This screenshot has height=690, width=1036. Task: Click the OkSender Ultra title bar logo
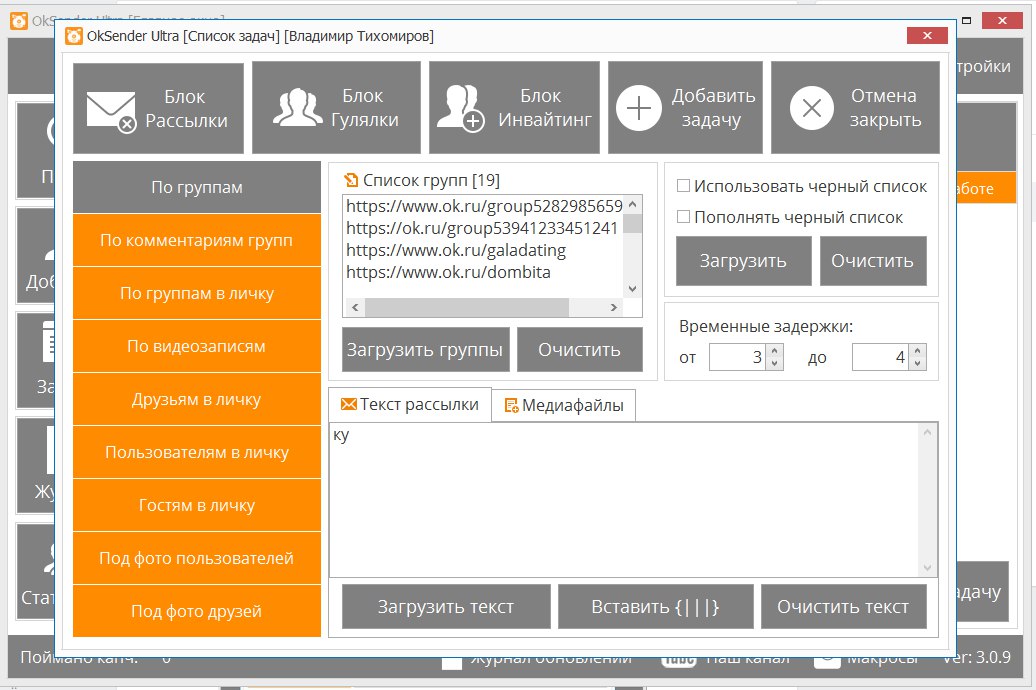(x=73, y=36)
